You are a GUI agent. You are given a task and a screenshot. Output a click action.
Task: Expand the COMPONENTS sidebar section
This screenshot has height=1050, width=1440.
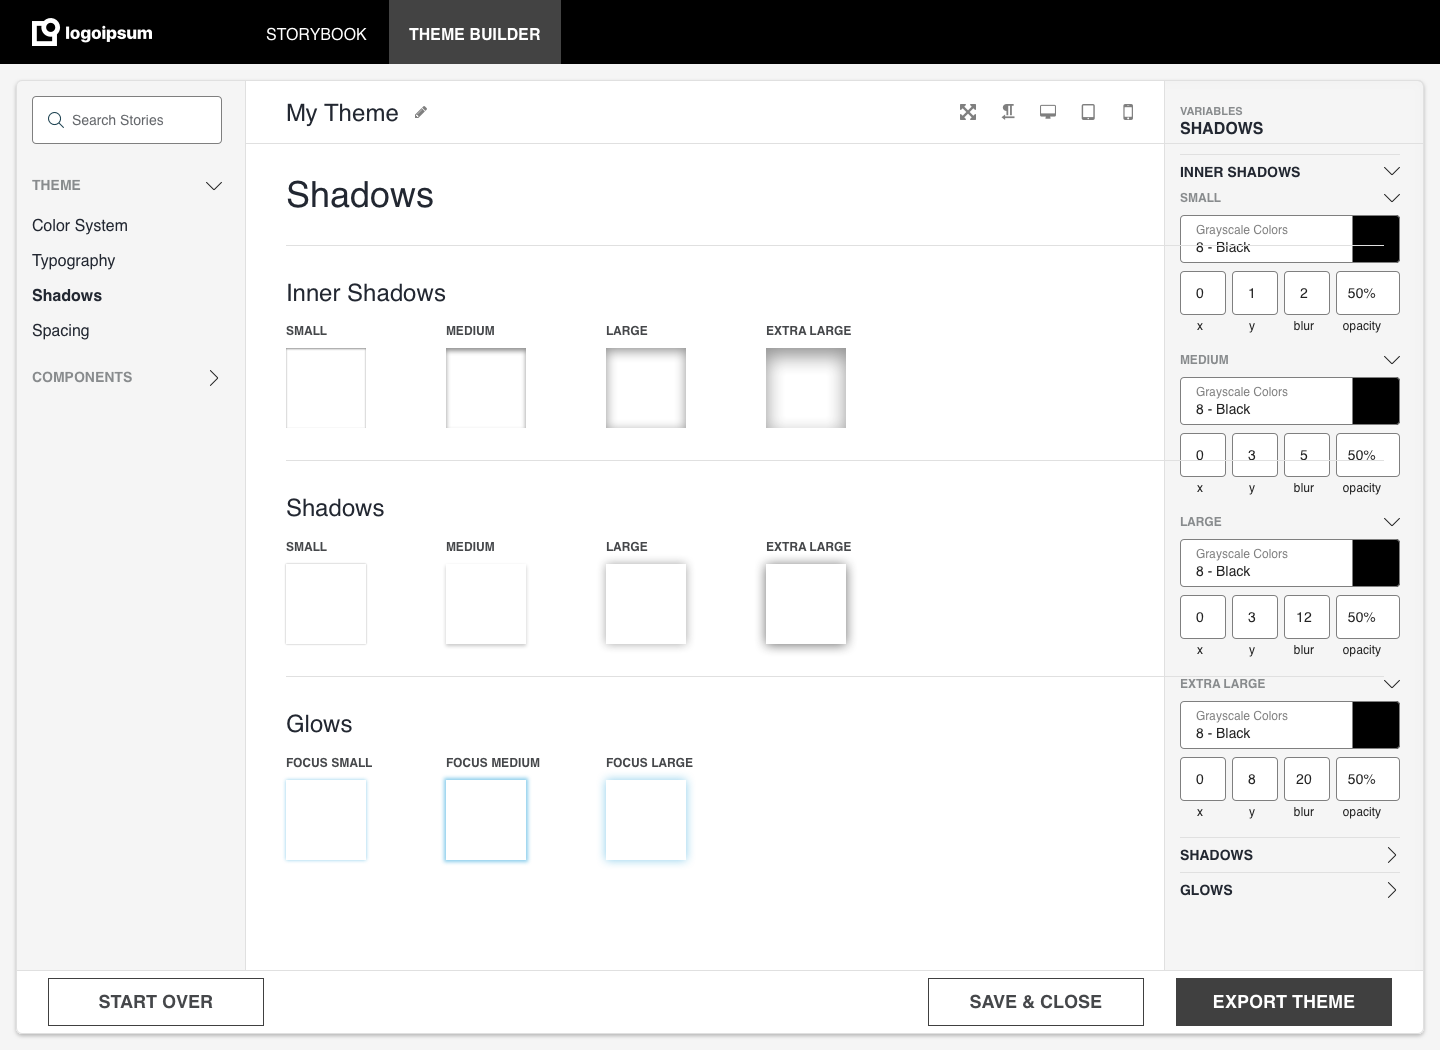(213, 378)
